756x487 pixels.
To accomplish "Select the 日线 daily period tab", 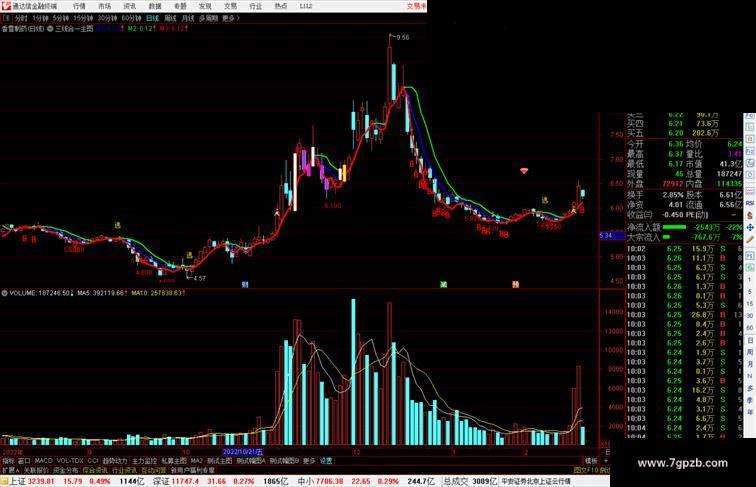I will [x=152, y=18].
